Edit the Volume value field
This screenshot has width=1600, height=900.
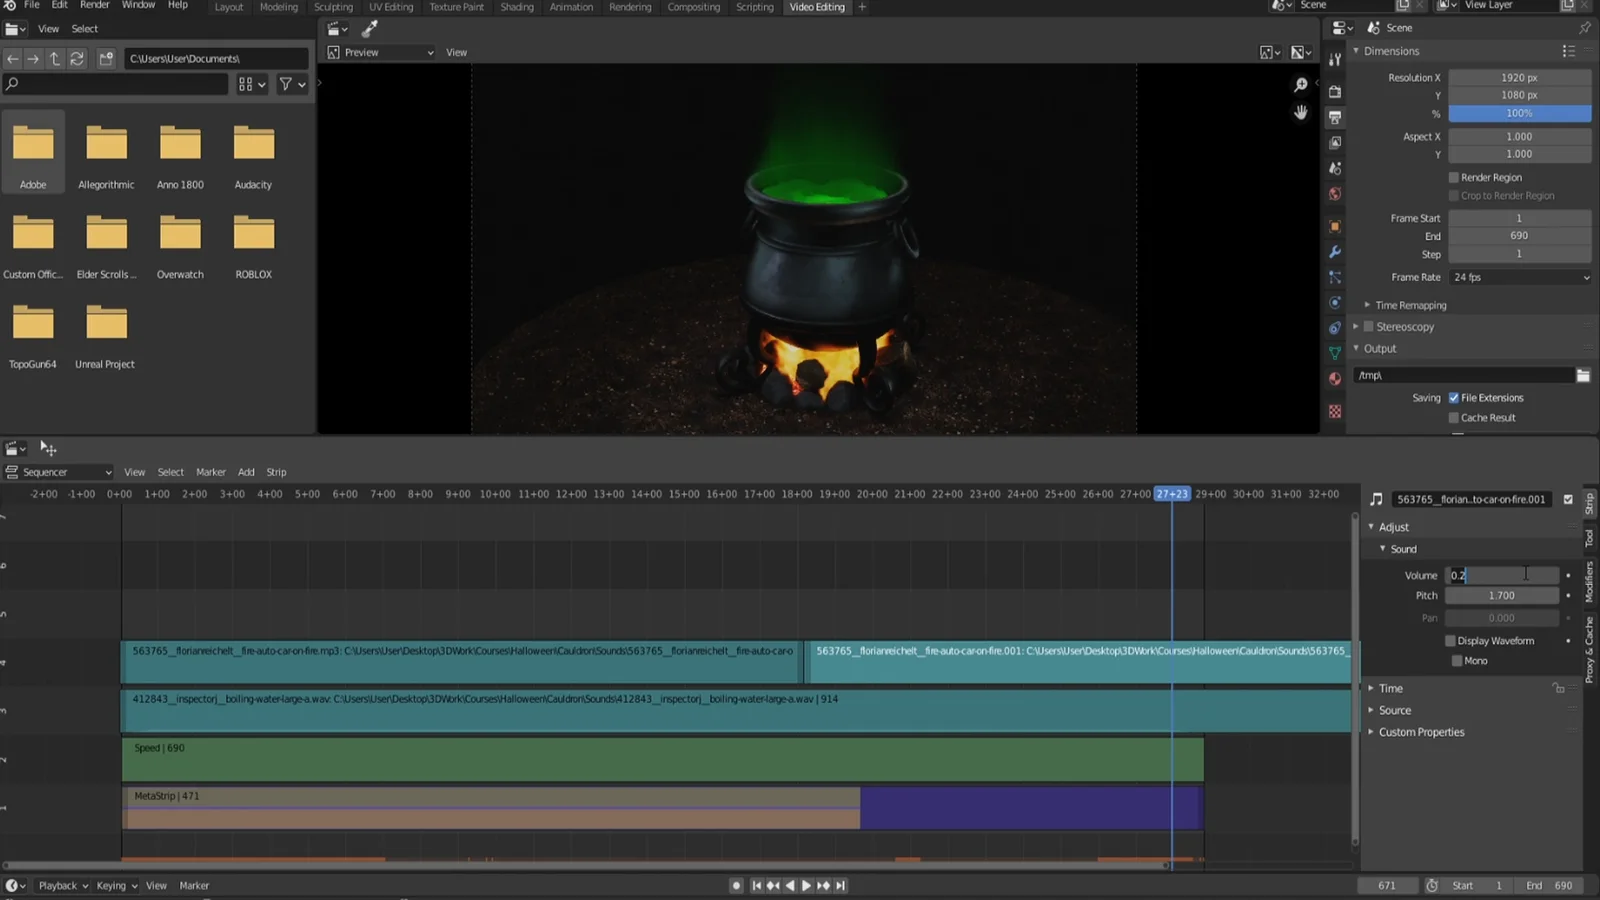[1500, 575]
